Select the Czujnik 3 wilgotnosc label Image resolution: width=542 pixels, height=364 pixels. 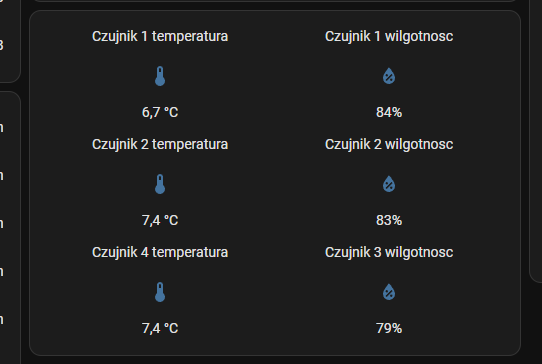coord(389,252)
